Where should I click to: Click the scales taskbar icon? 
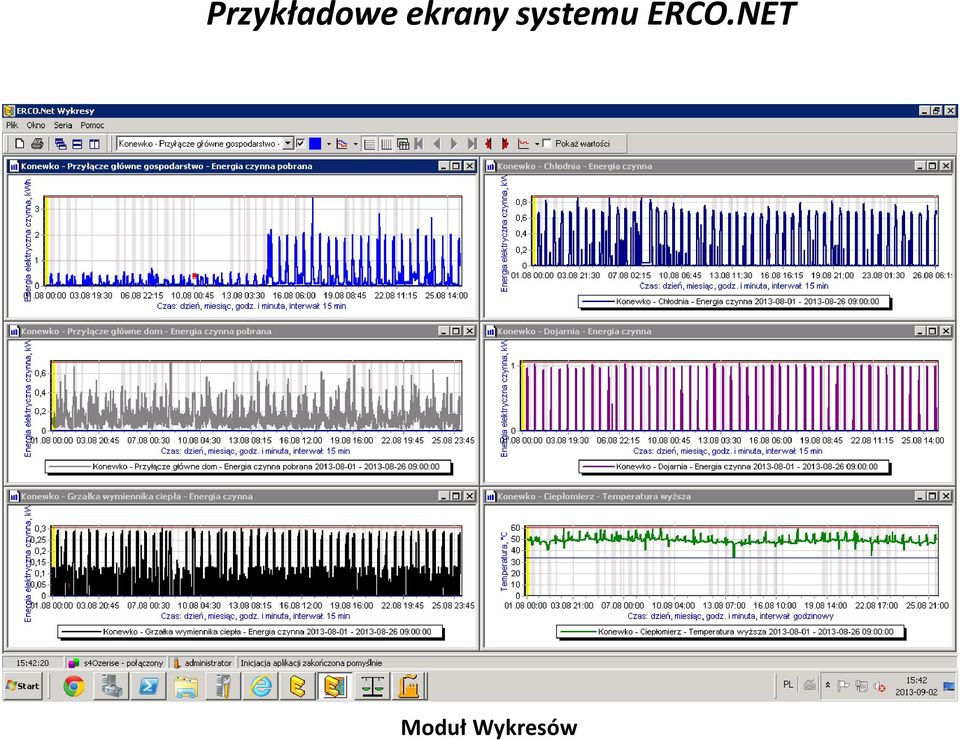(373, 686)
